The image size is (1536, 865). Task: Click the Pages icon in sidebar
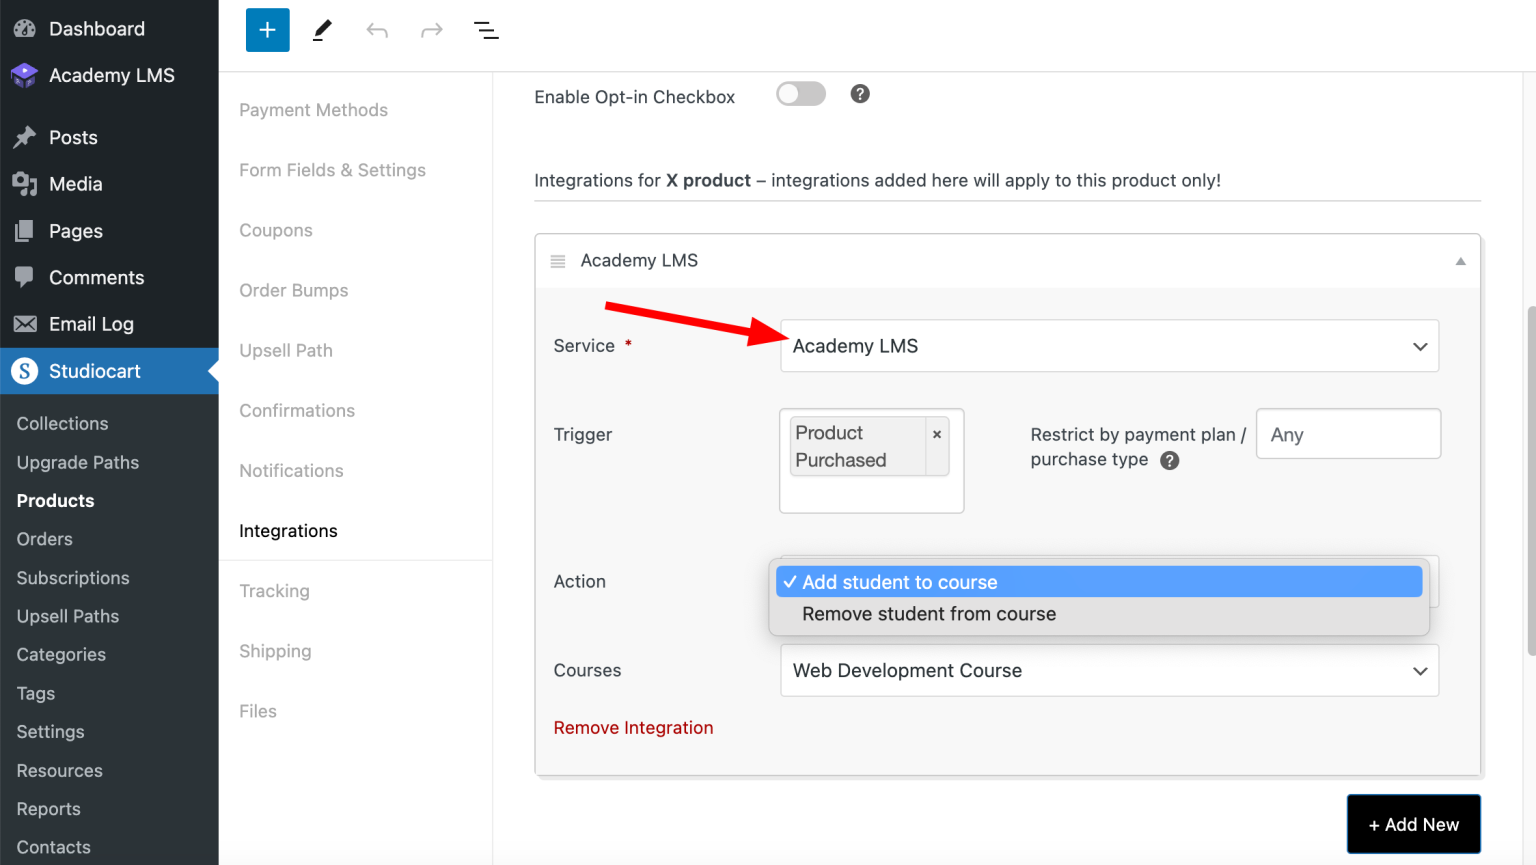click(25, 231)
